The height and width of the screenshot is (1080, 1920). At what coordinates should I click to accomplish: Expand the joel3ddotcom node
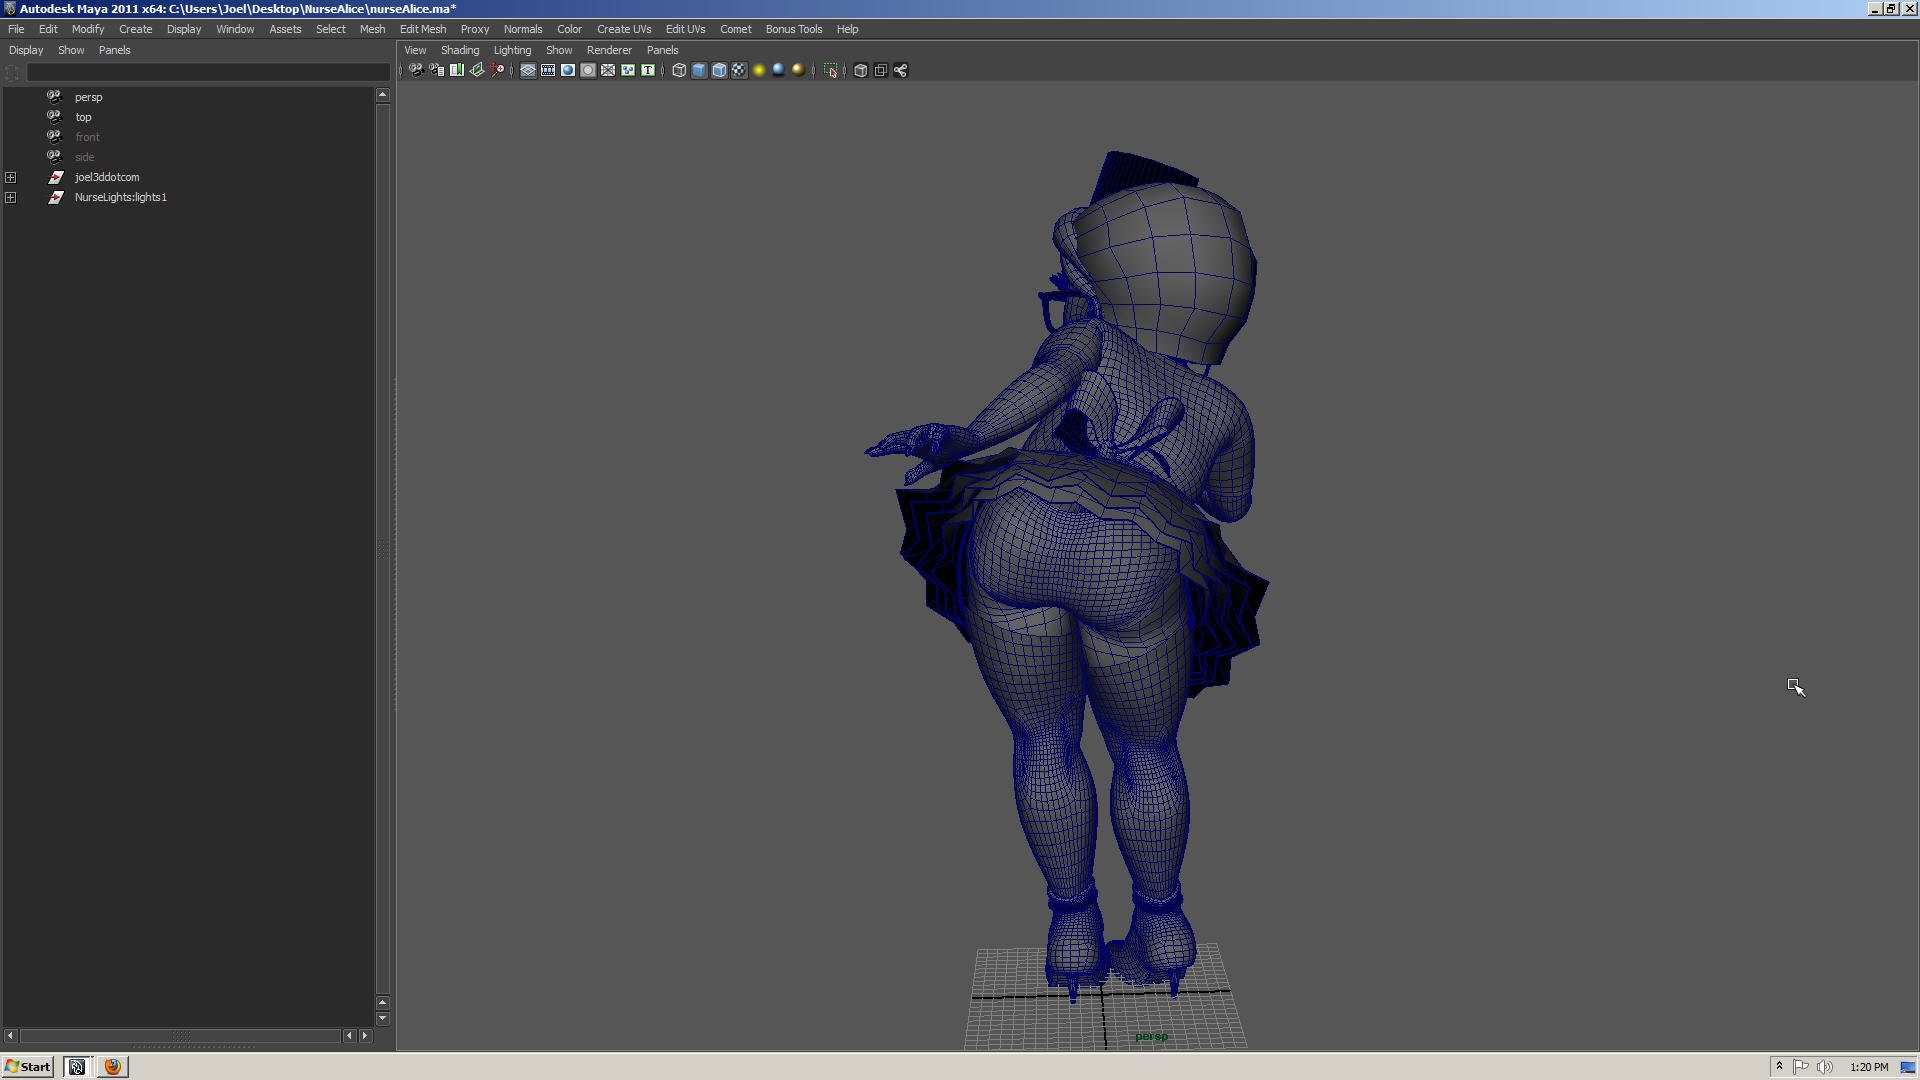(x=11, y=177)
